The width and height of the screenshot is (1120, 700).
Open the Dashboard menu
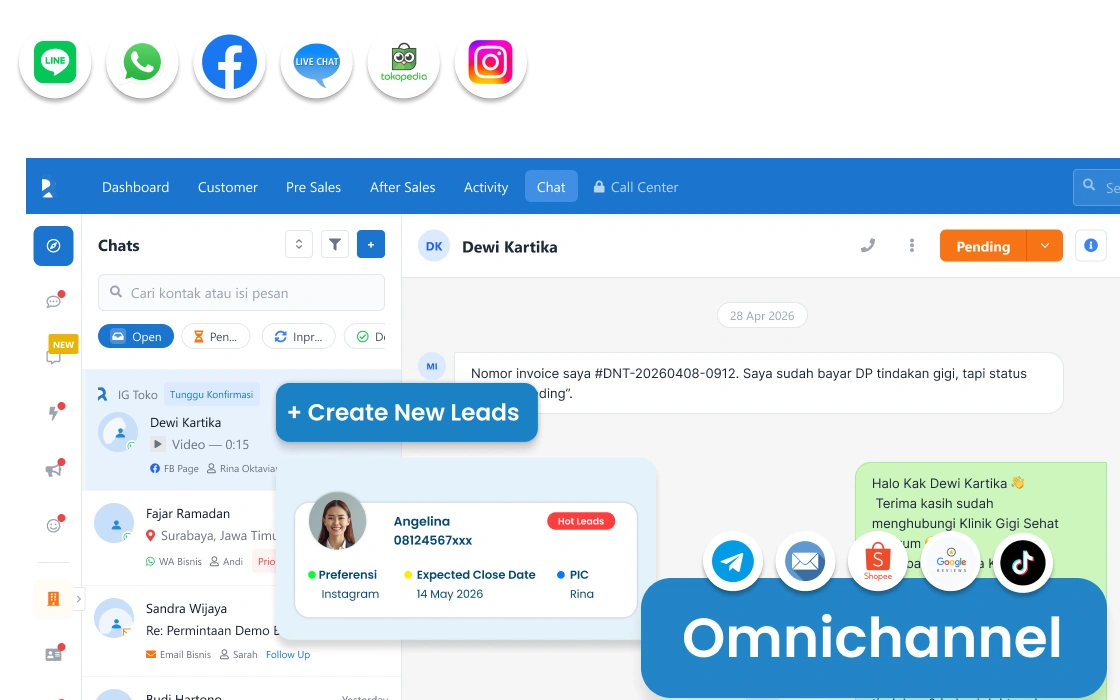(x=136, y=187)
